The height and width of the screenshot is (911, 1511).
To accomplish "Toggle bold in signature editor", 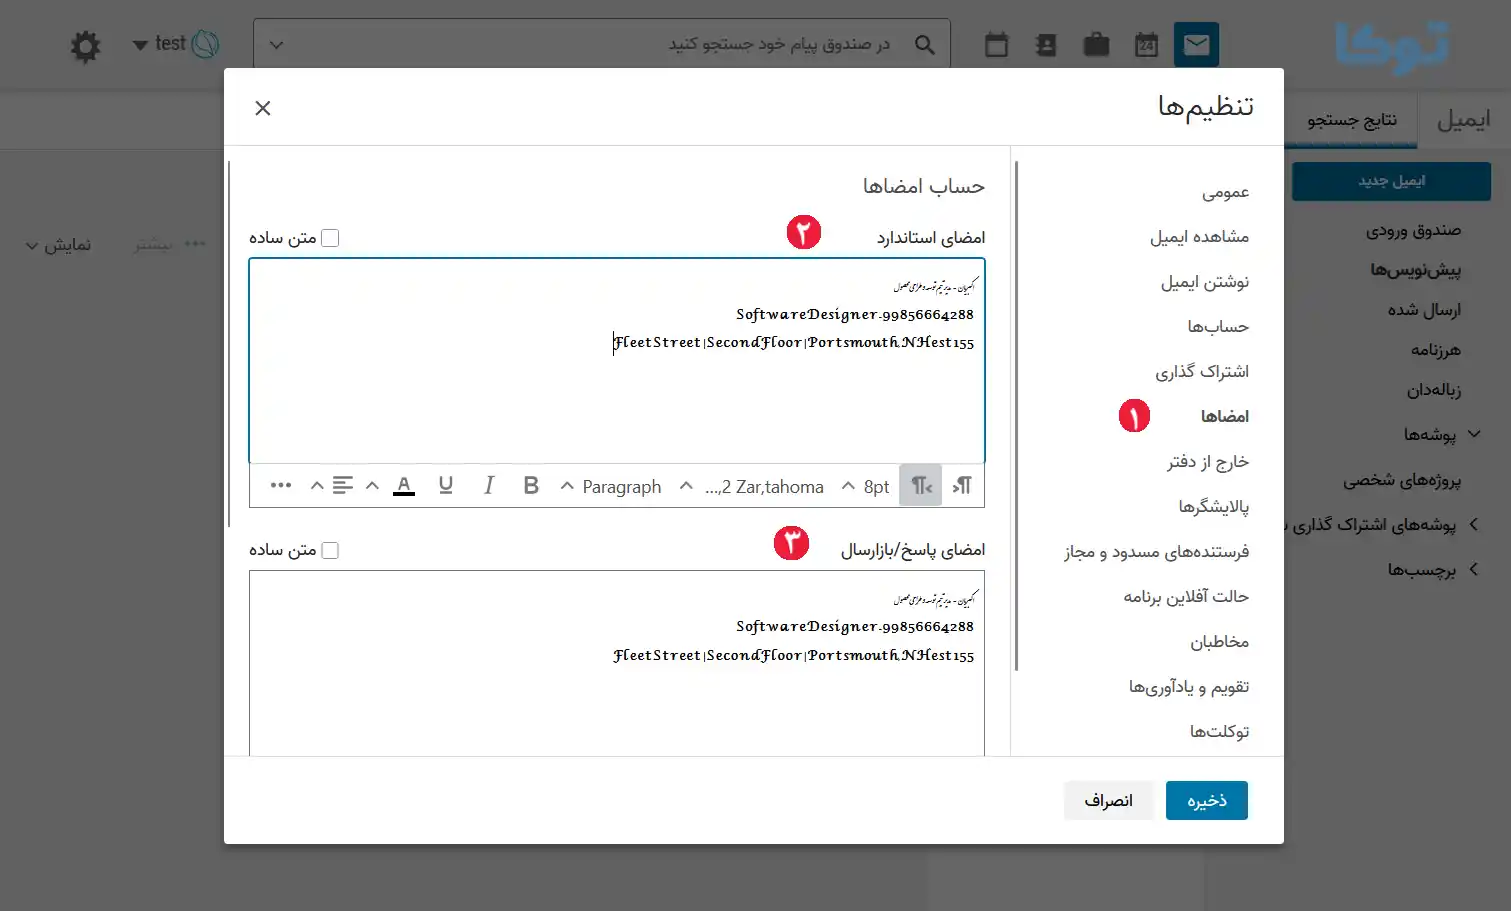I will 531,485.
